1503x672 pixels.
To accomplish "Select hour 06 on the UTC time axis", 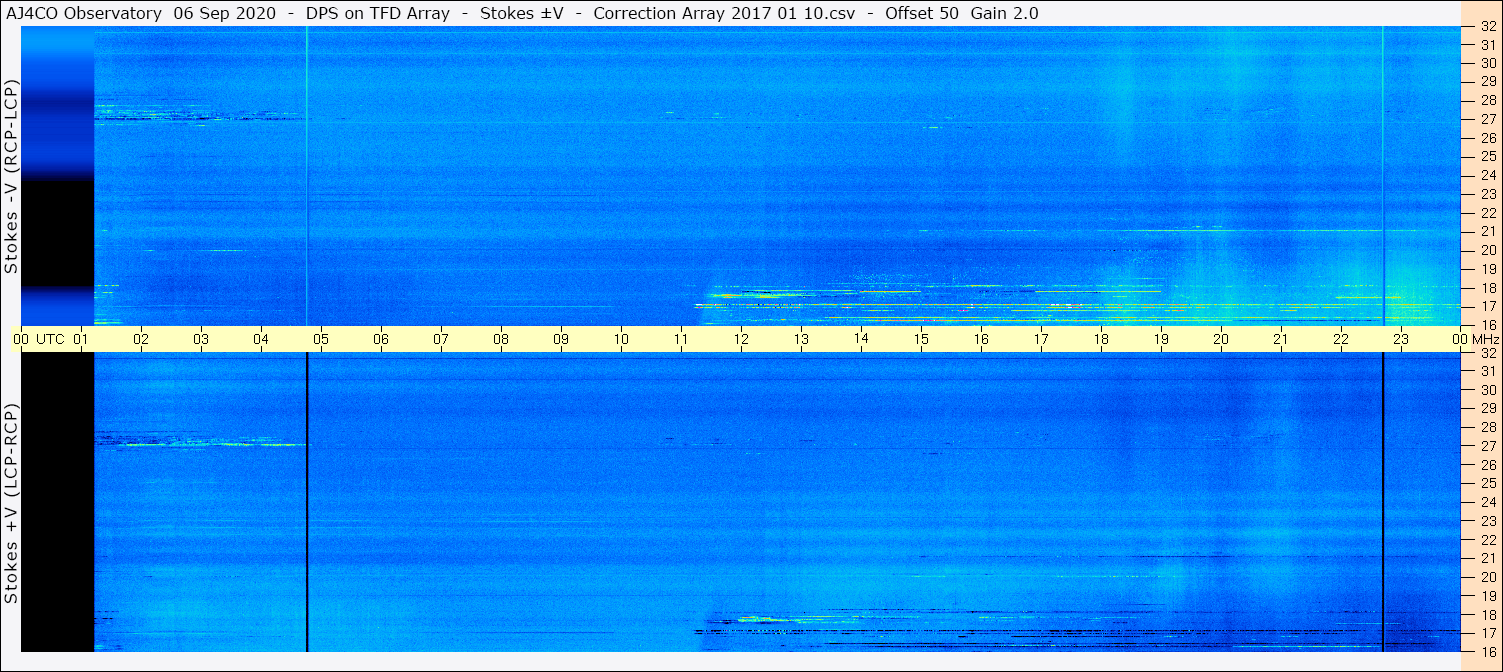I will [381, 339].
